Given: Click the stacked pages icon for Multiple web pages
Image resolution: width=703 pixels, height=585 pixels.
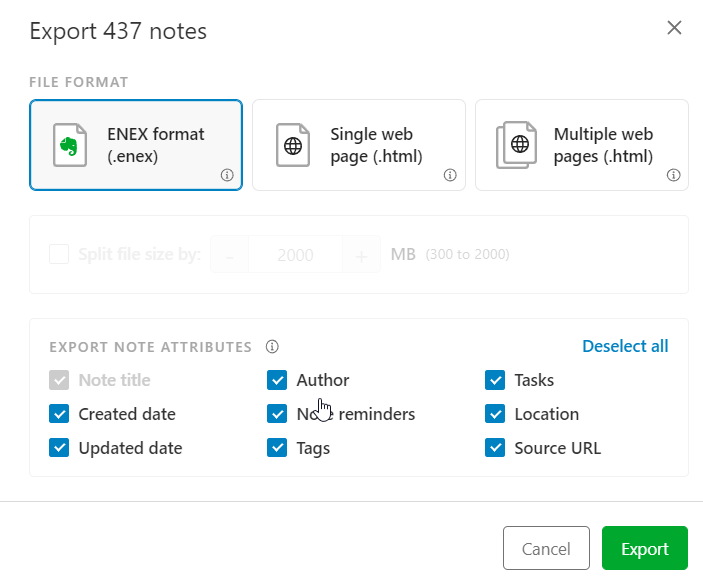Looking at the screenshot, I should pos(516,145).
